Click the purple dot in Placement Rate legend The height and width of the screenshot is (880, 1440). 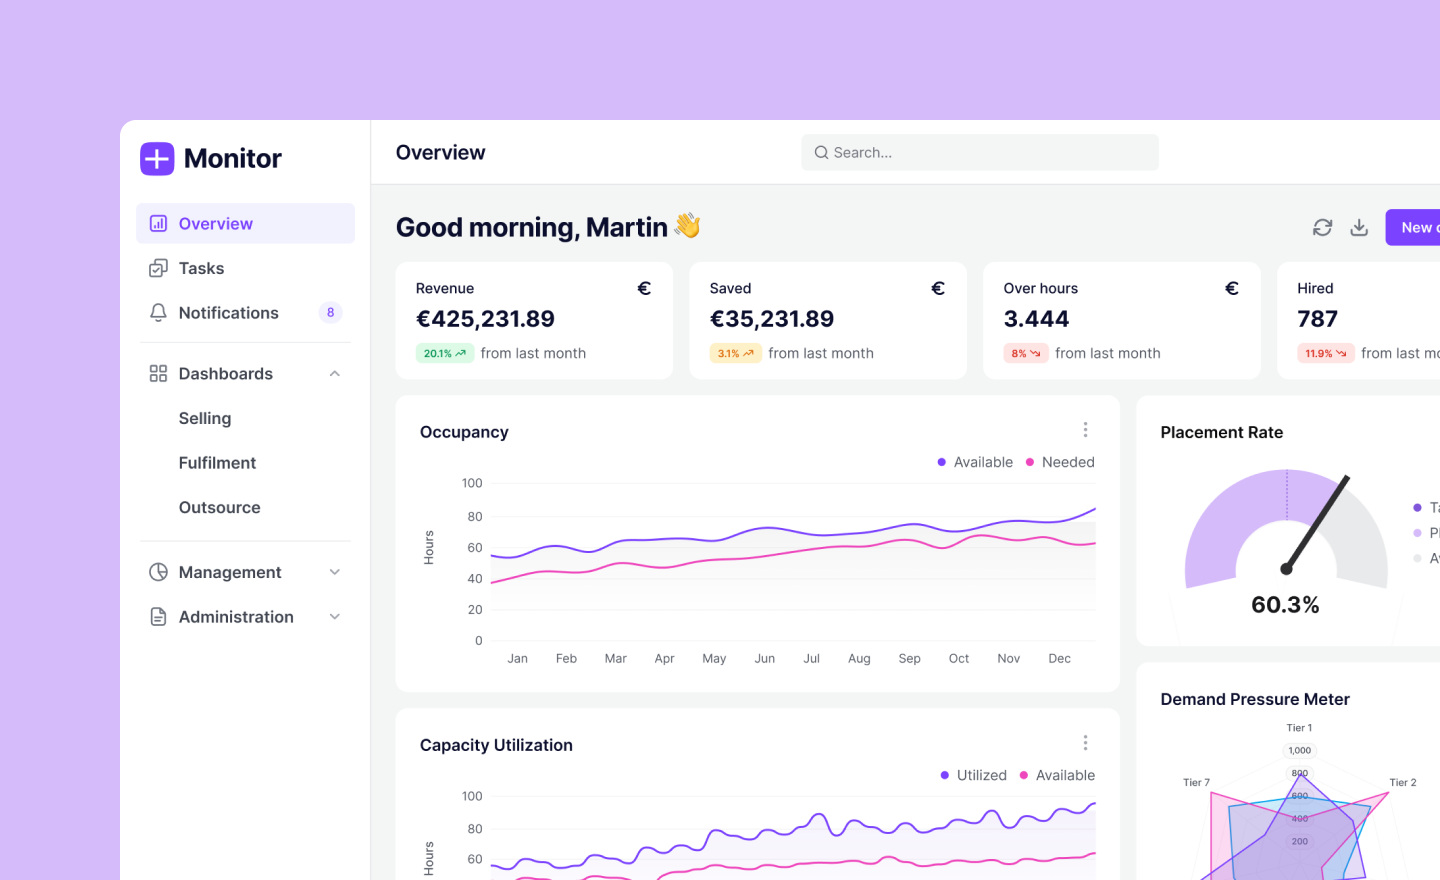tap(1417, 507)
